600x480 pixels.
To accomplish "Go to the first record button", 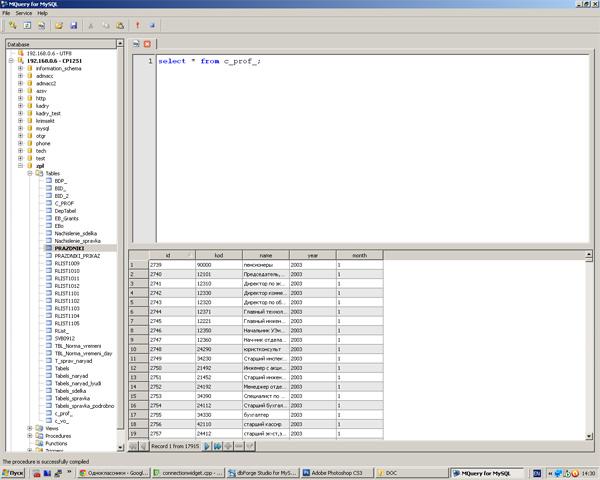I will [133, 446].
